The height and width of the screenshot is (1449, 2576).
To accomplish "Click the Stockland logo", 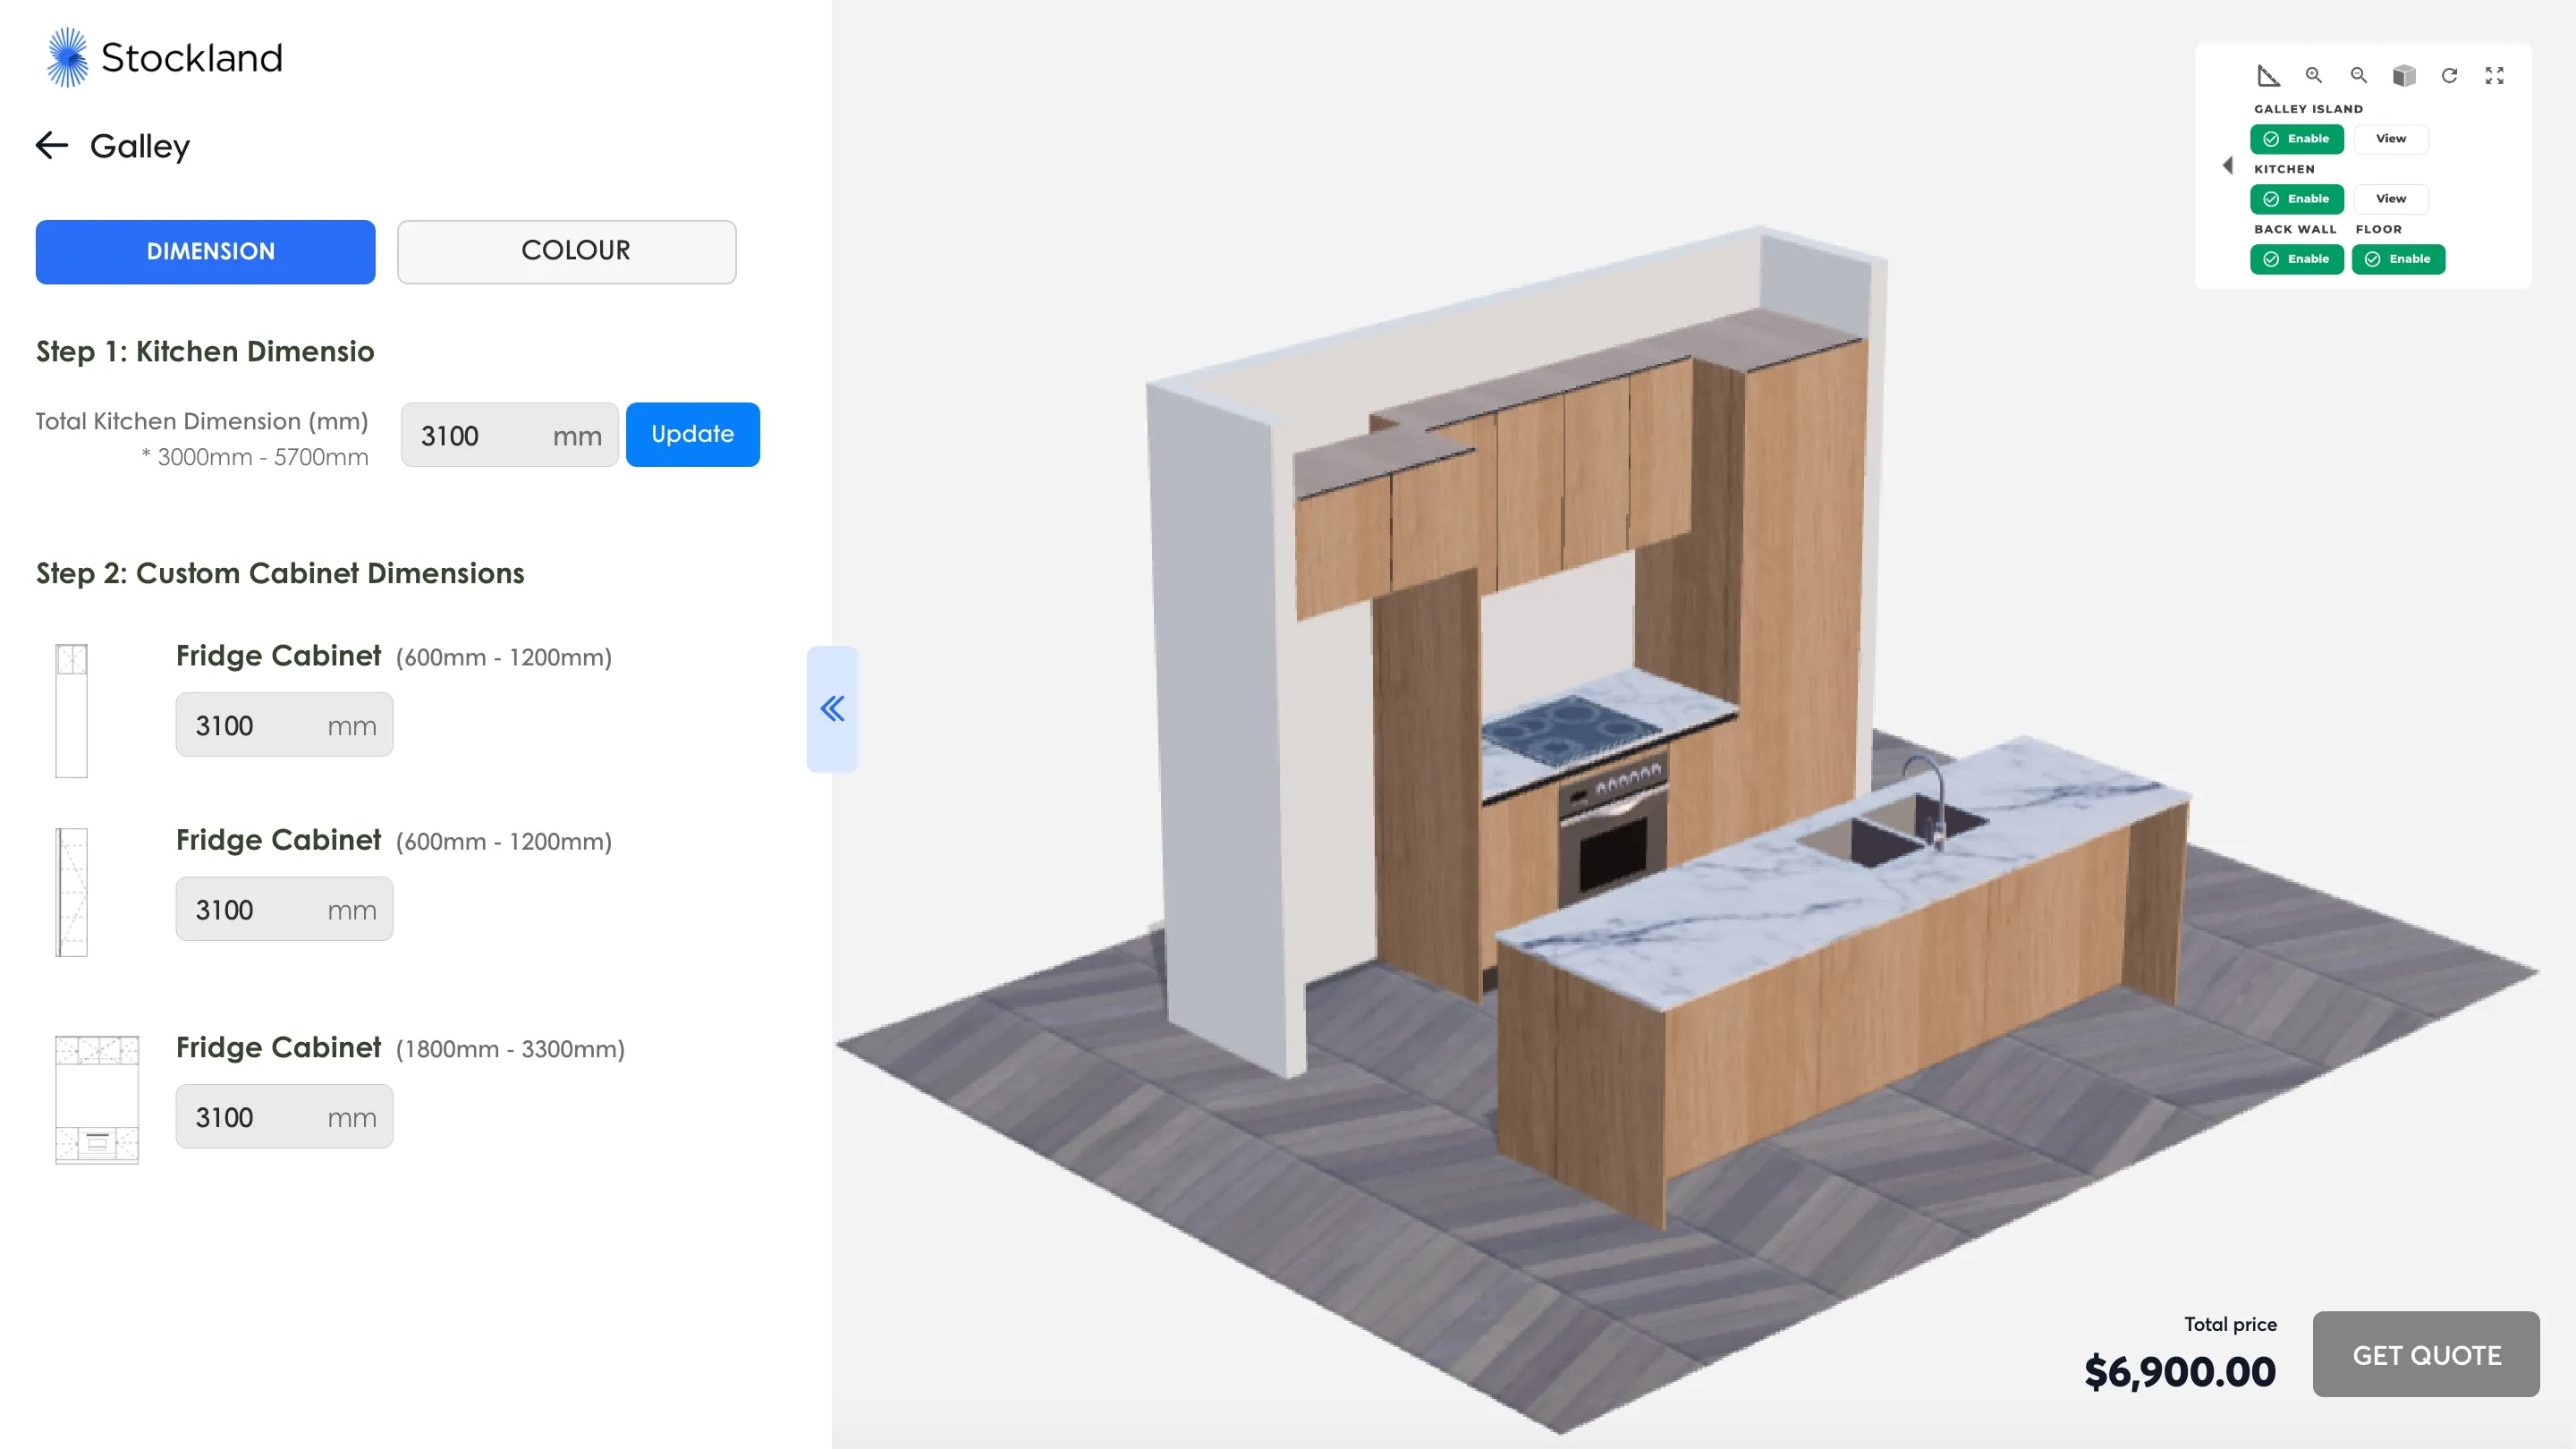I will (x=165, y=58).
